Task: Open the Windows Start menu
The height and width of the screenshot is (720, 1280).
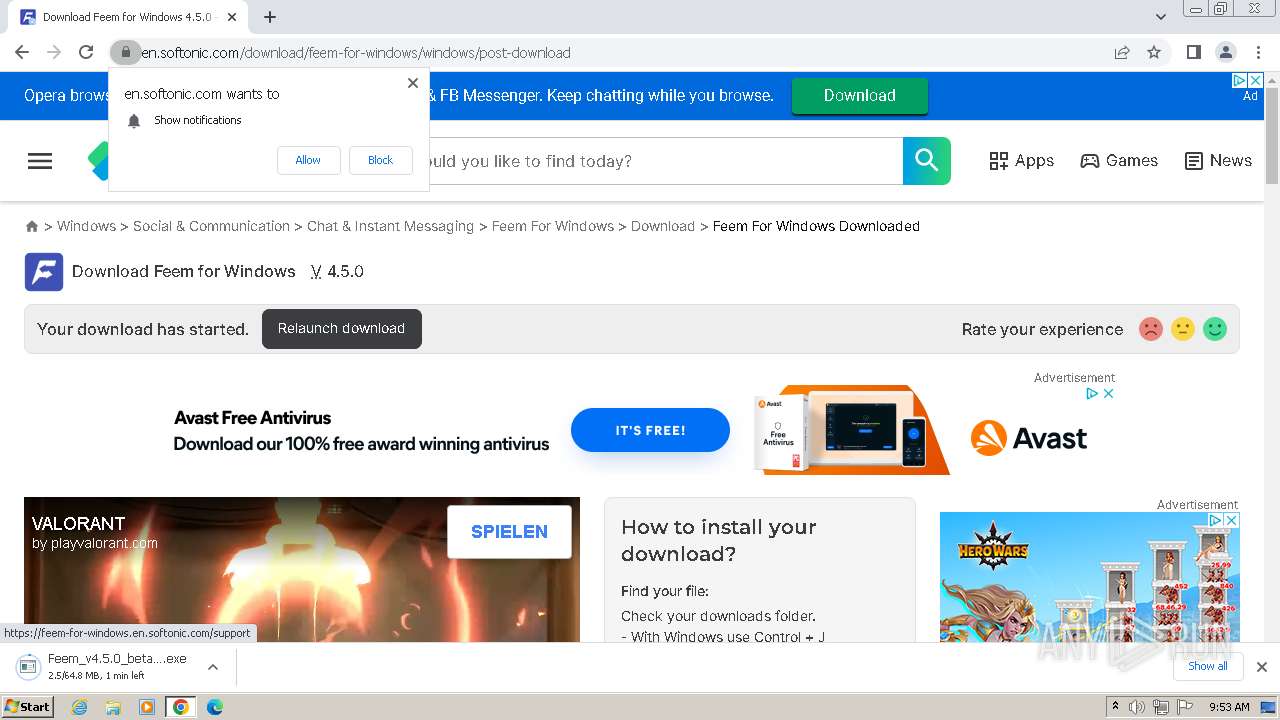Action: pyautogui.click(x=27, y=707)
